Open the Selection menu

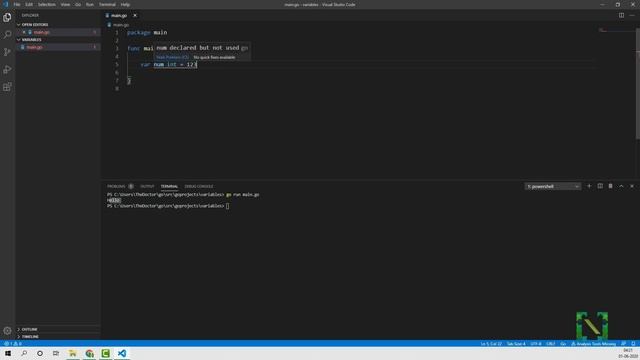pos(47,4)
